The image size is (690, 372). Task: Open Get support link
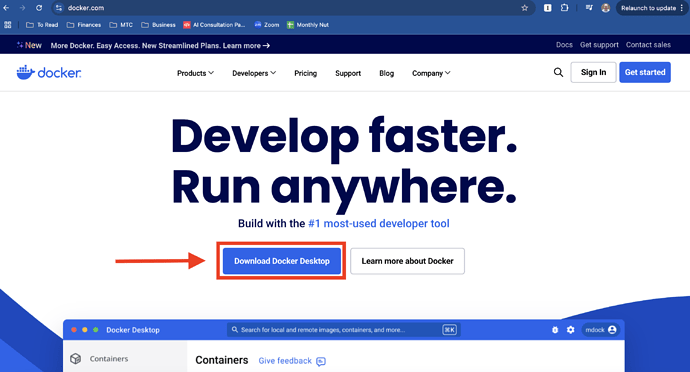(599, 45)
